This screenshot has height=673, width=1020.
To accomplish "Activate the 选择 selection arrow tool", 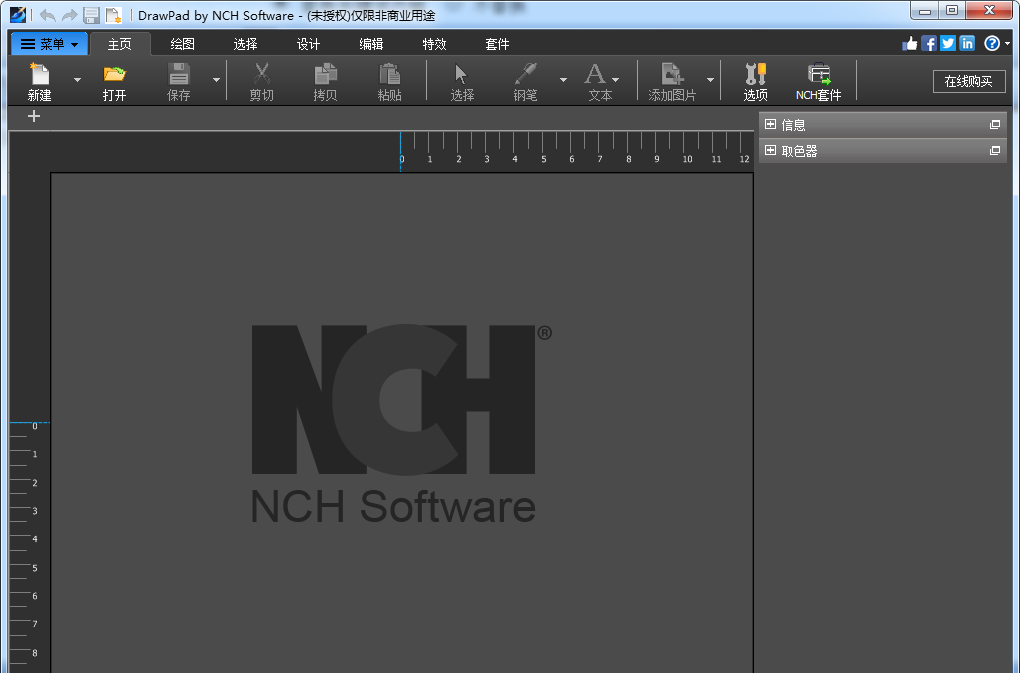I will [461, 80].
